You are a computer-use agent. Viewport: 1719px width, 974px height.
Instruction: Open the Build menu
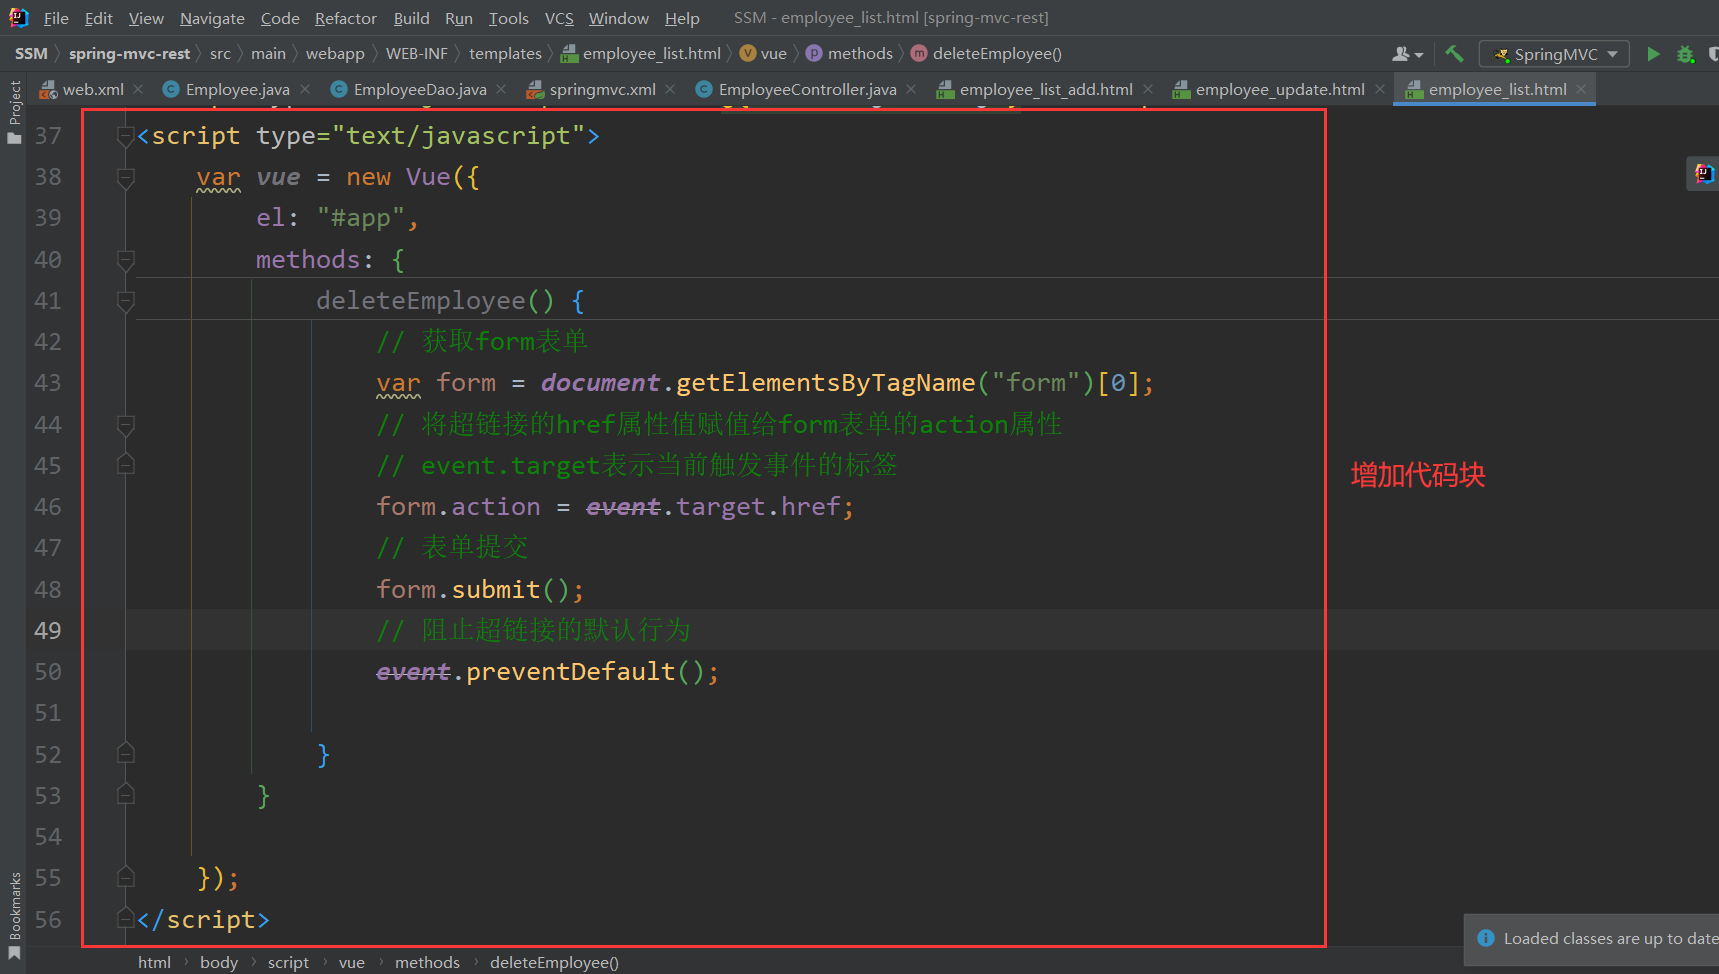click(x=411, y=18)
